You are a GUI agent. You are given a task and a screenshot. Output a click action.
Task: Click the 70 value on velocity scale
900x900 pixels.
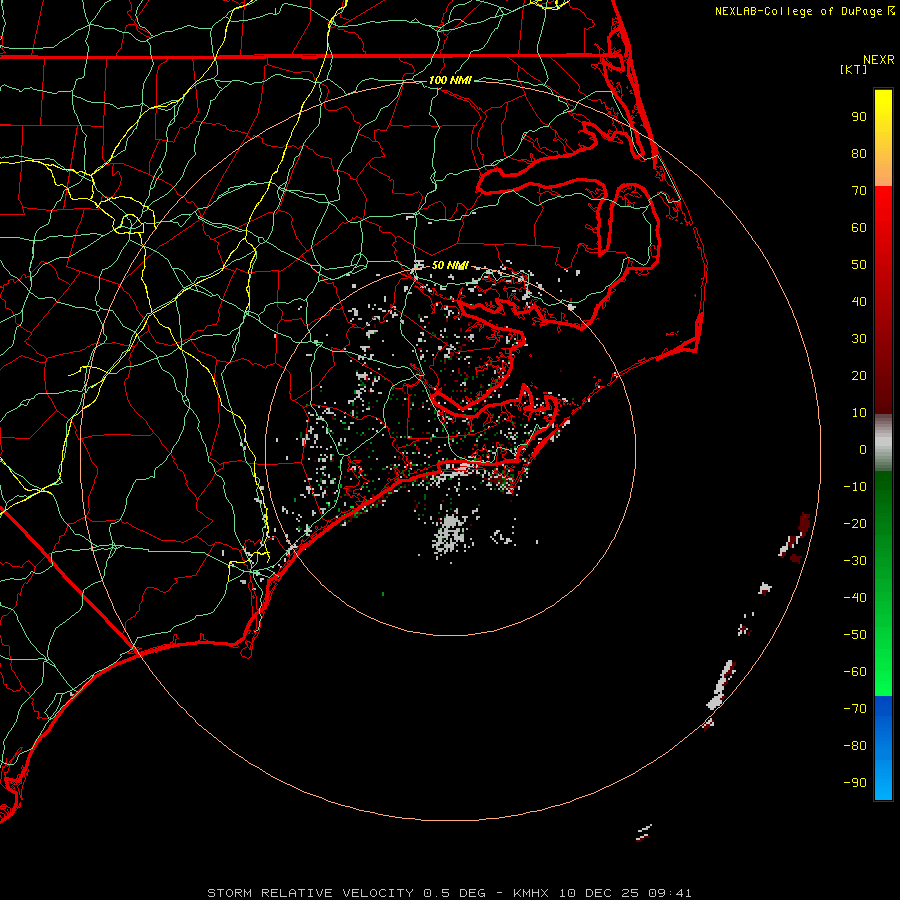point(859,191)
